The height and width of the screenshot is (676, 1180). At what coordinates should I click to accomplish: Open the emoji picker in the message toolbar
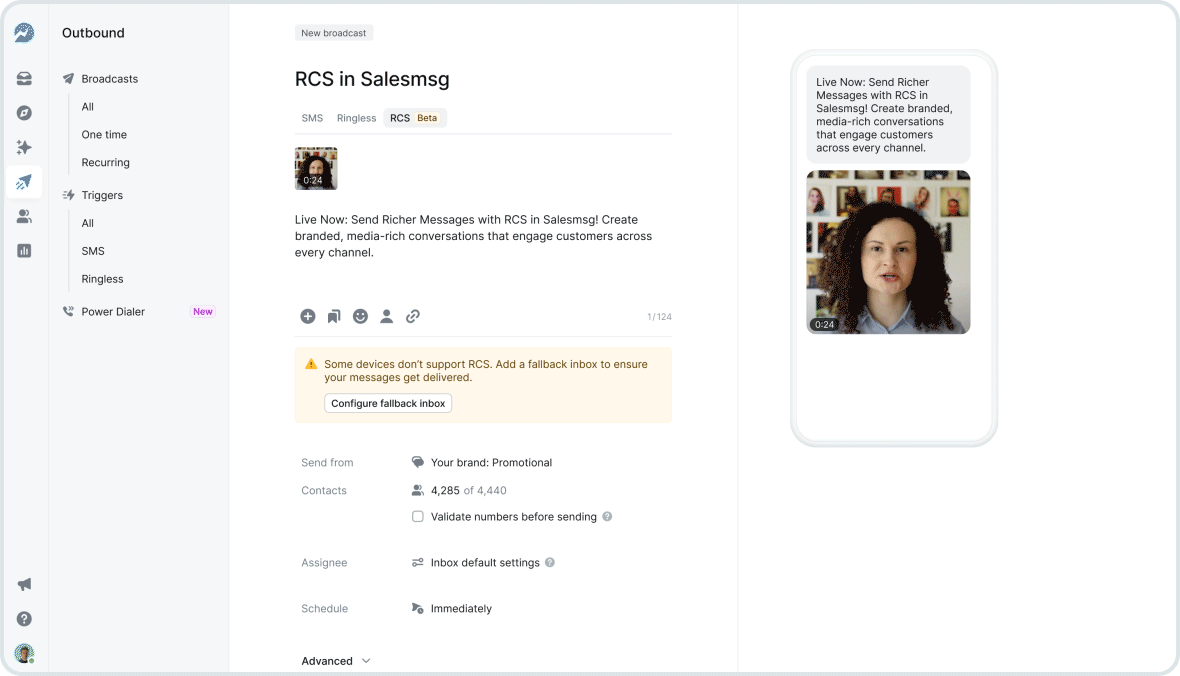(360, 316)
